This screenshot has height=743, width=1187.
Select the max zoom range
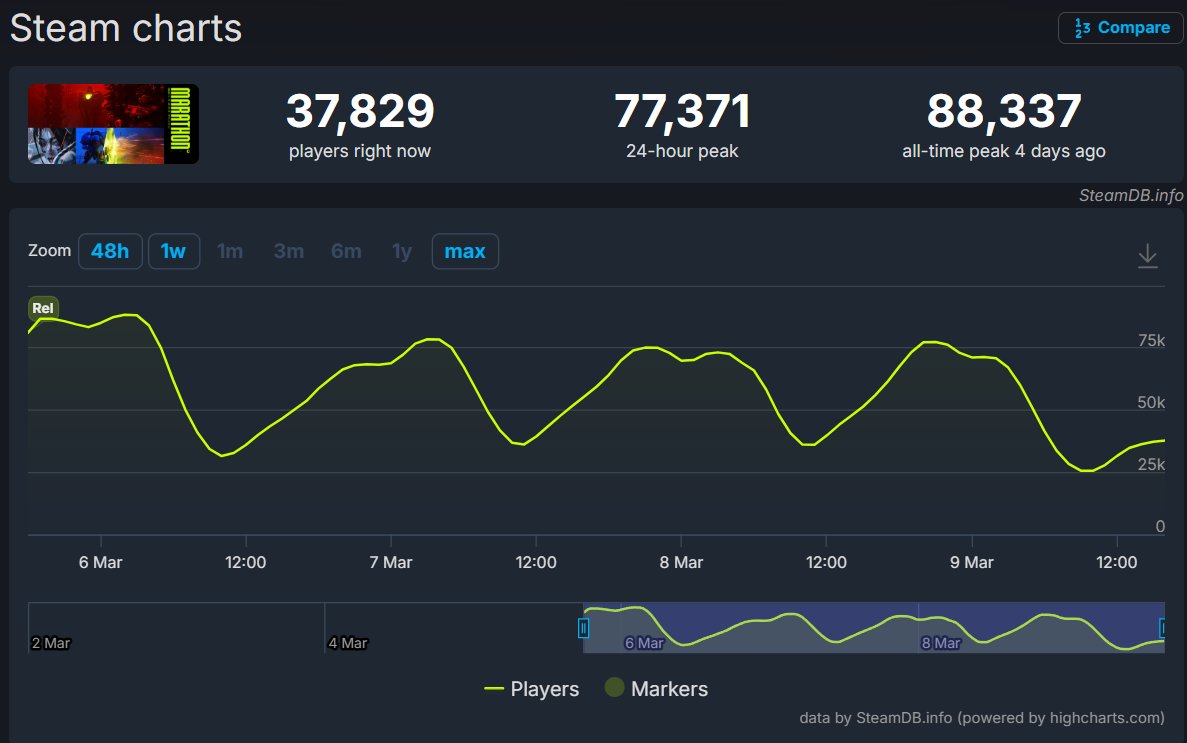tap(465, 251)
